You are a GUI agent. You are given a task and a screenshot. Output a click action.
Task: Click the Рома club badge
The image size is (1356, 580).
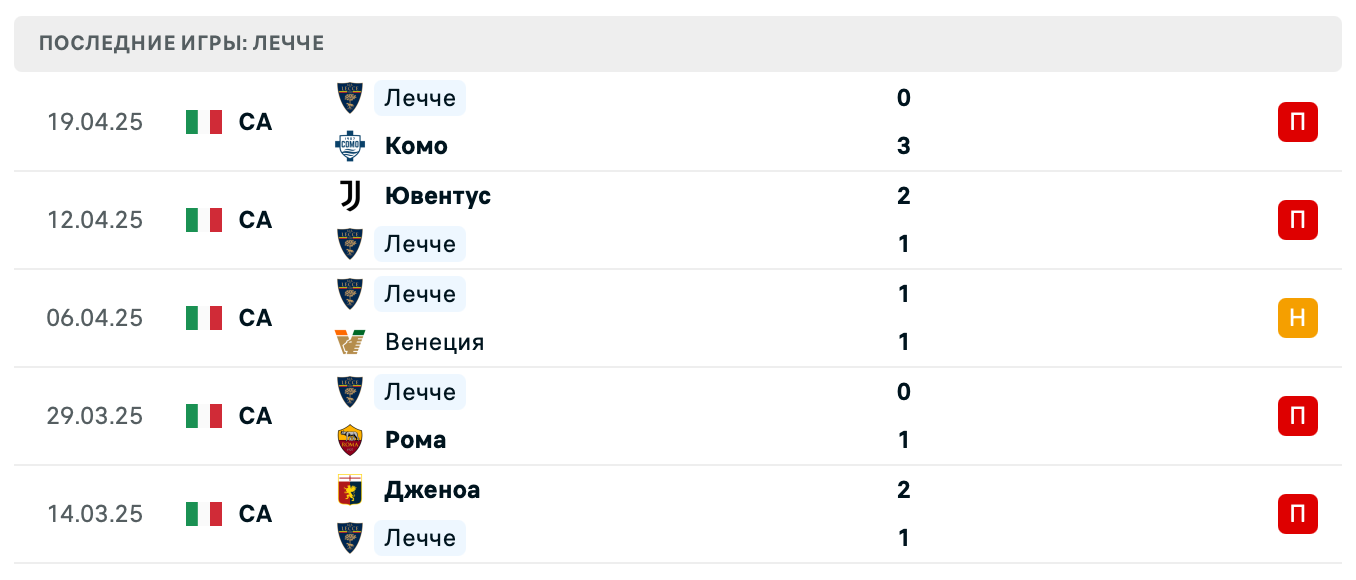pyautogui.click(x=349, y=439)
